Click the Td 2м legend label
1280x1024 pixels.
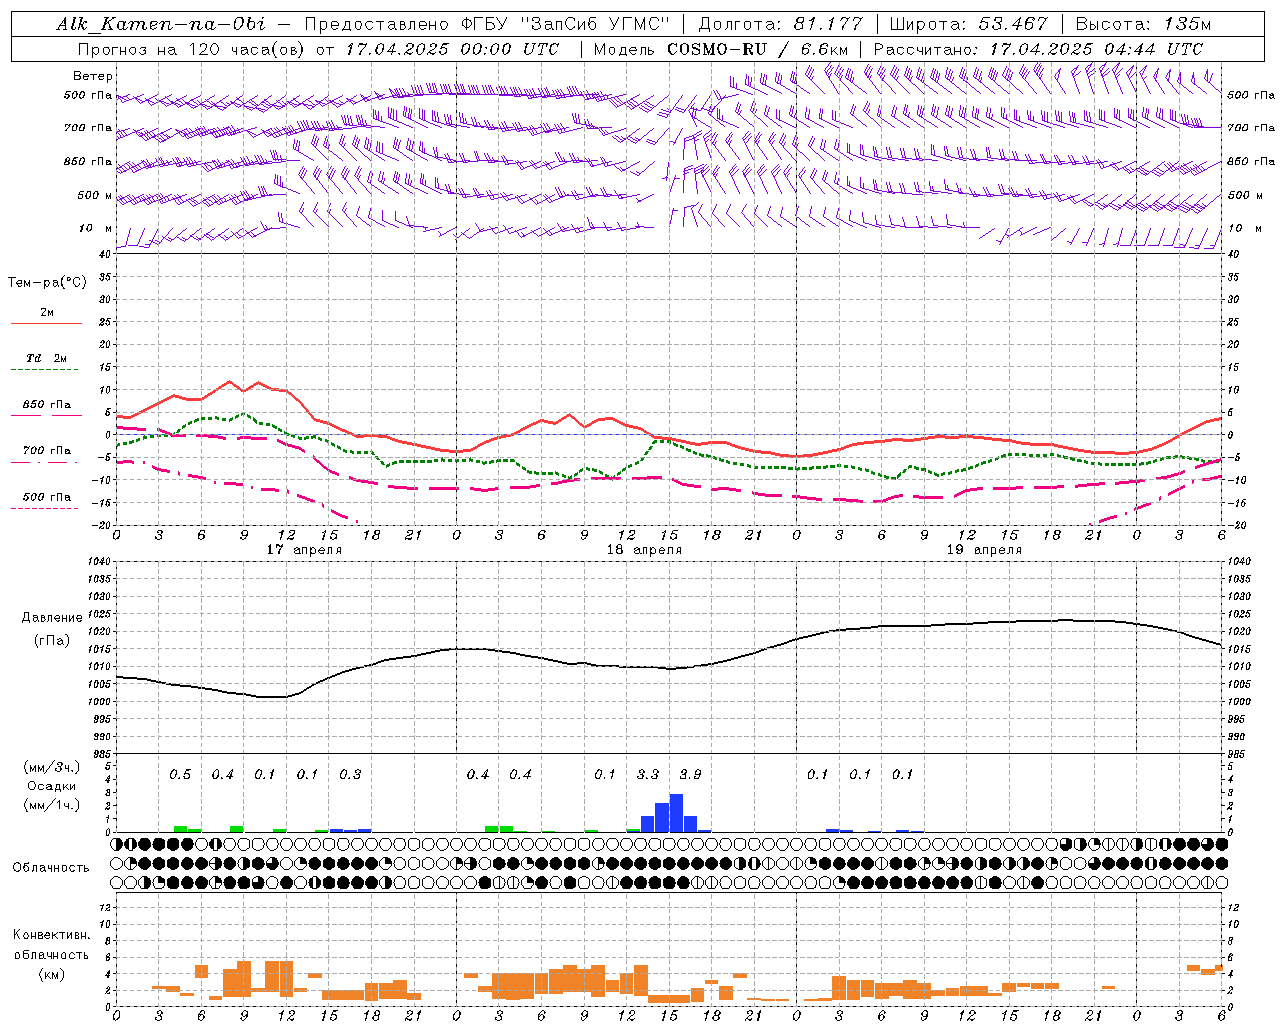point(47,358)
